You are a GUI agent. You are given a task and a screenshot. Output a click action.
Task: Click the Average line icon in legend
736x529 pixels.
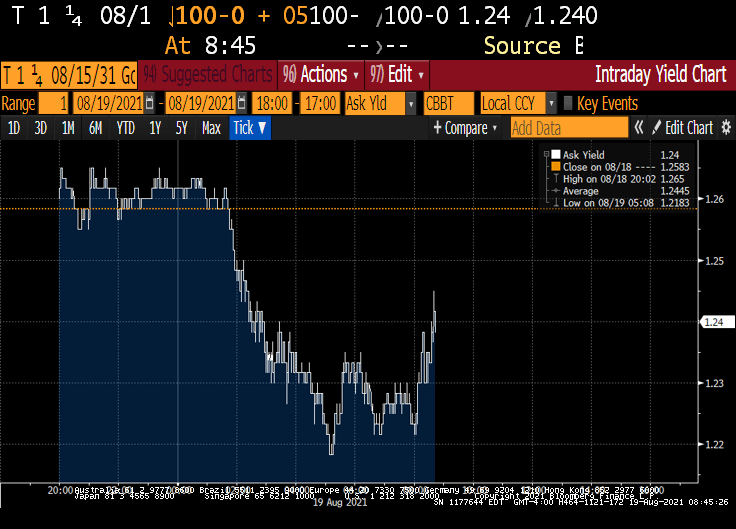[x=555, y=190]
